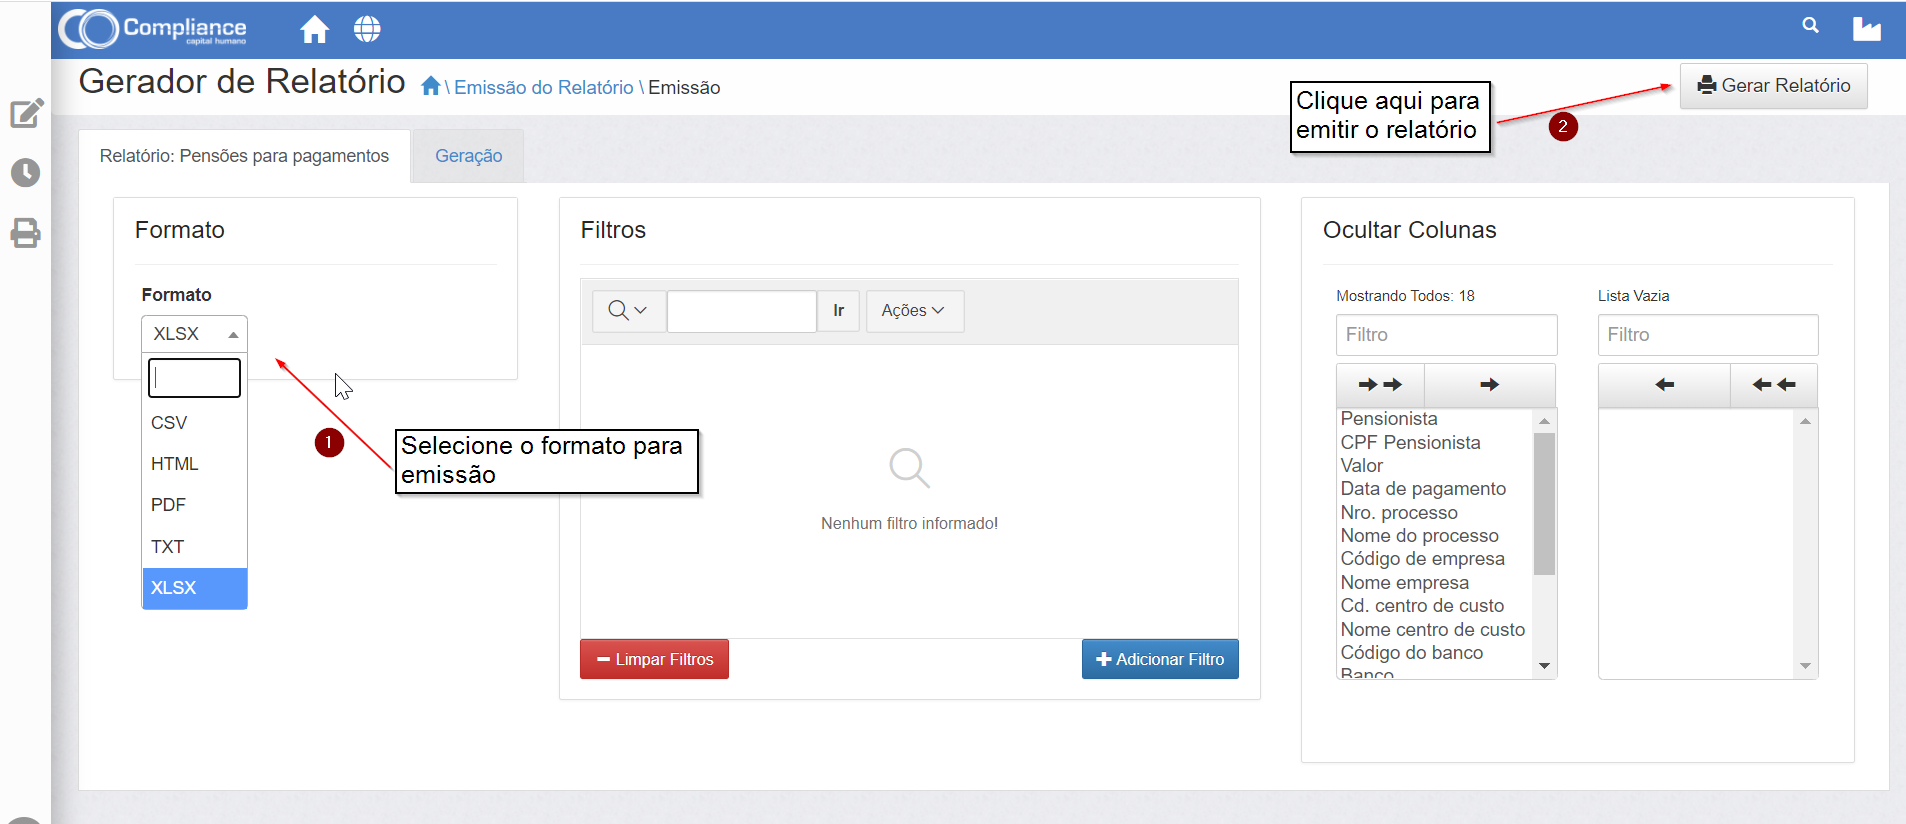The image size is (1906, 824).
Task: Select Data de pagamento column
Action: click(1423, 489)
